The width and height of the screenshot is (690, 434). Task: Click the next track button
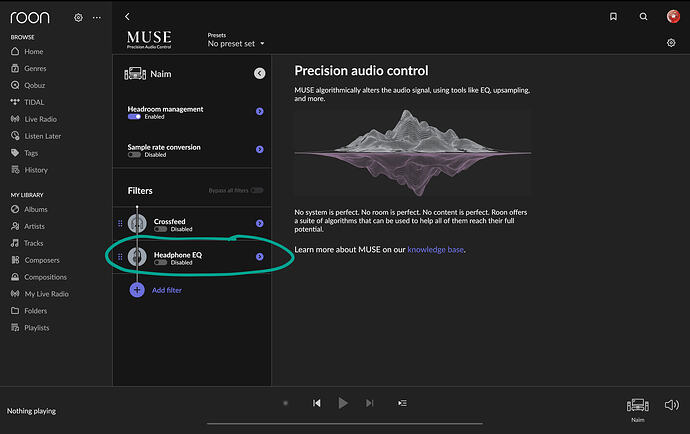[370, 403]
